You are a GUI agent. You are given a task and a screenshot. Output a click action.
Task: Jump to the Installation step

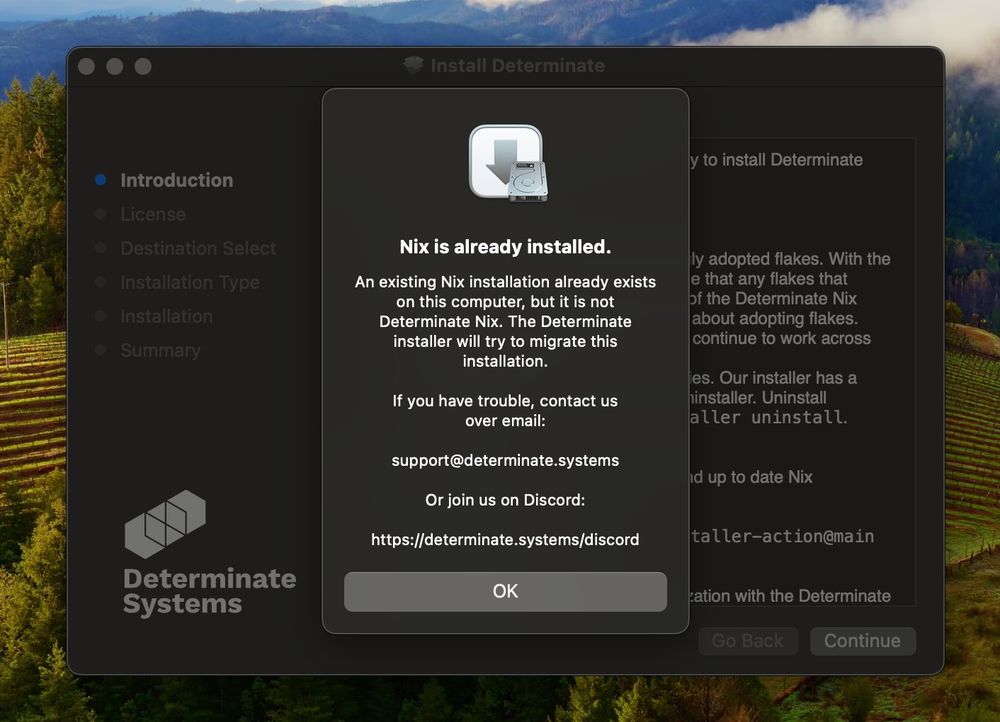(x=167, y=316)
